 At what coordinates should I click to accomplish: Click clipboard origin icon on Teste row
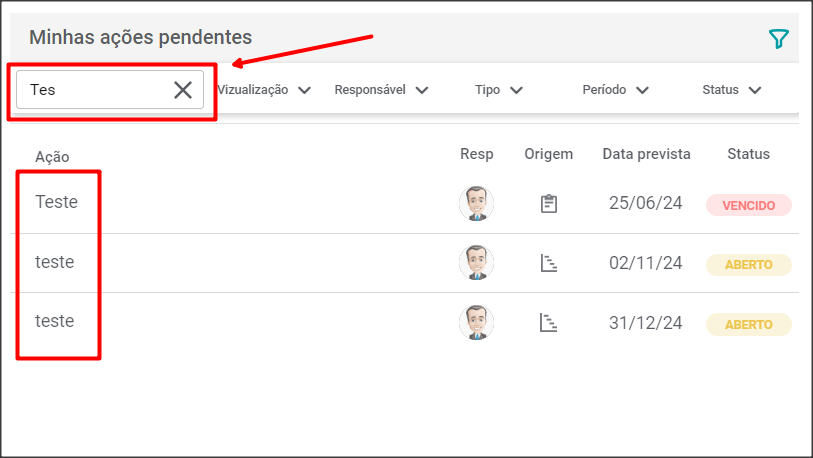(548, 204)
